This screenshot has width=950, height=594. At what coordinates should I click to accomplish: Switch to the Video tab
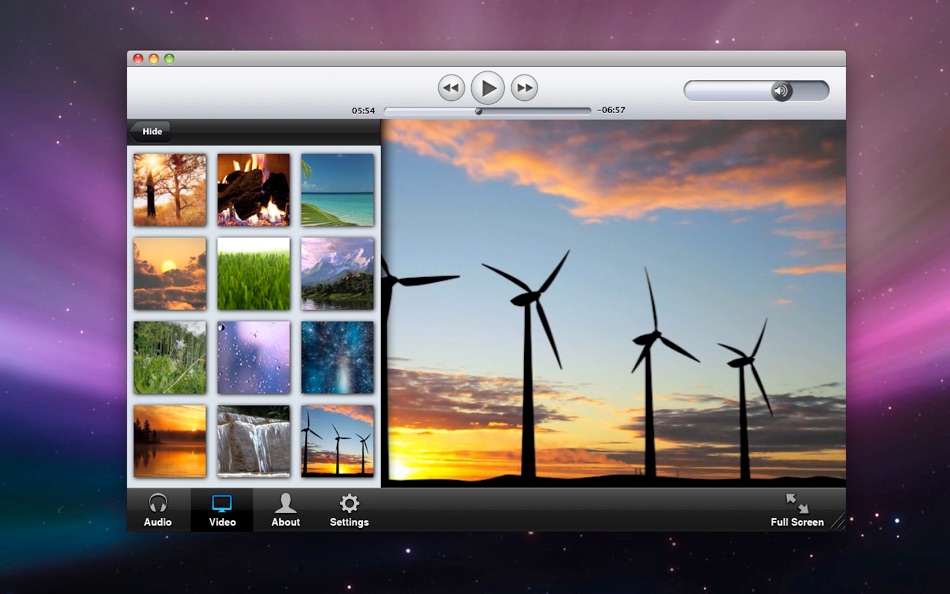[222, 510]
